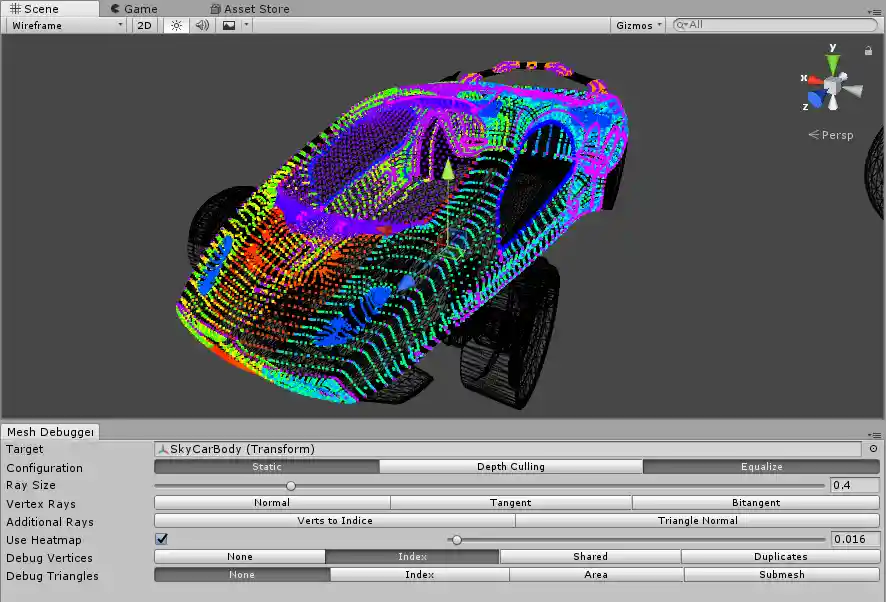Screen dimensions: 886x602
Task: Select Tangent under Vertex Rays
Action: point(510,503)
